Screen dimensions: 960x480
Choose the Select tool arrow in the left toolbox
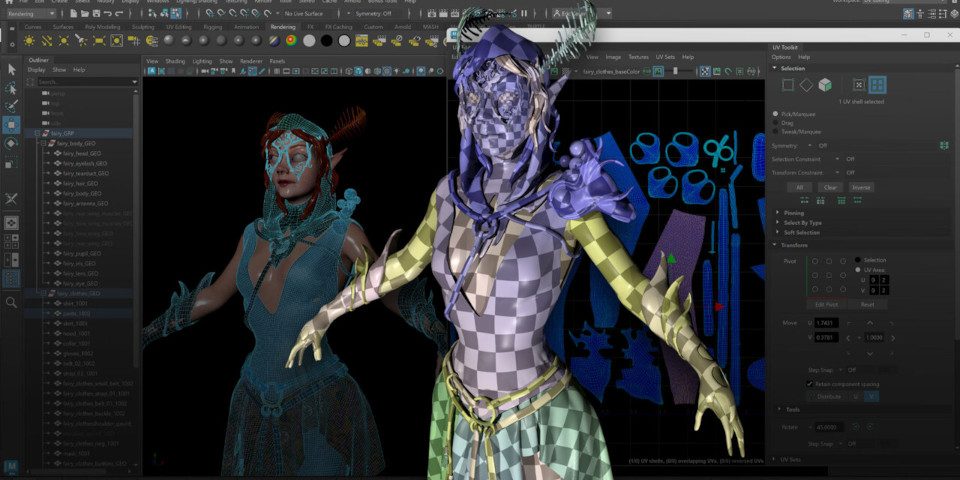pos(11,69)
